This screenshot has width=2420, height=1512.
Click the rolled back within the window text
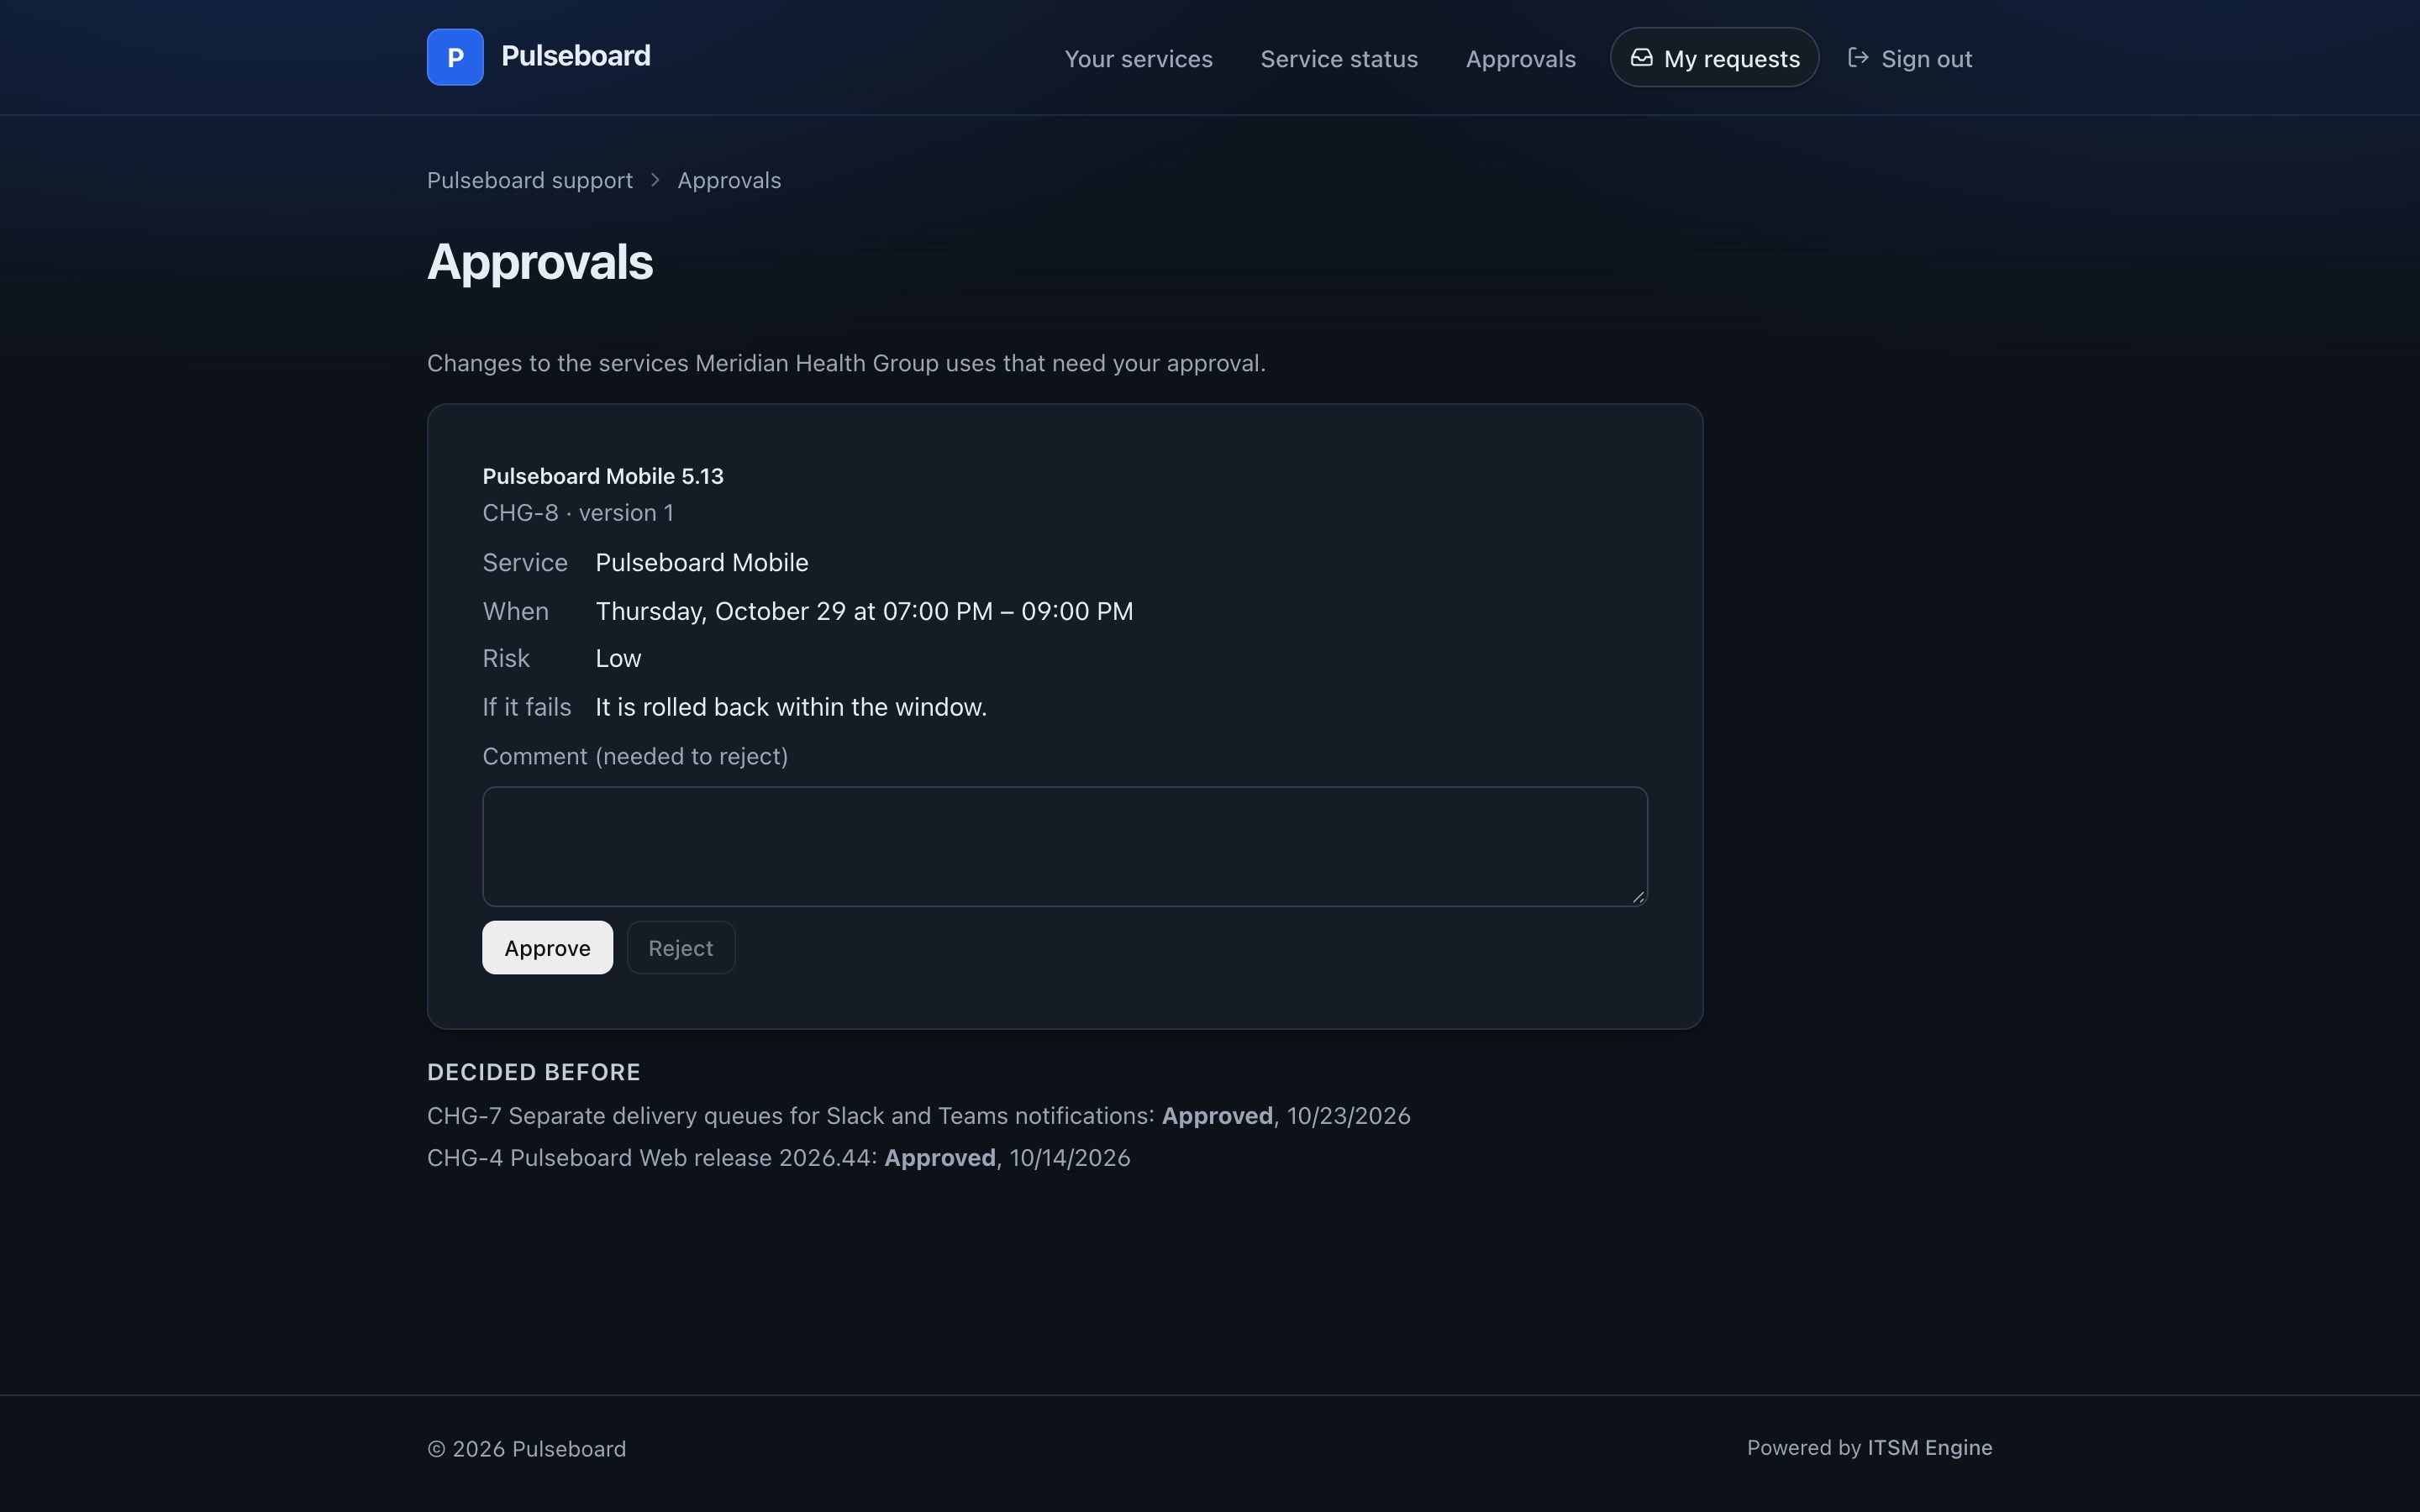[x=791, y=707]
